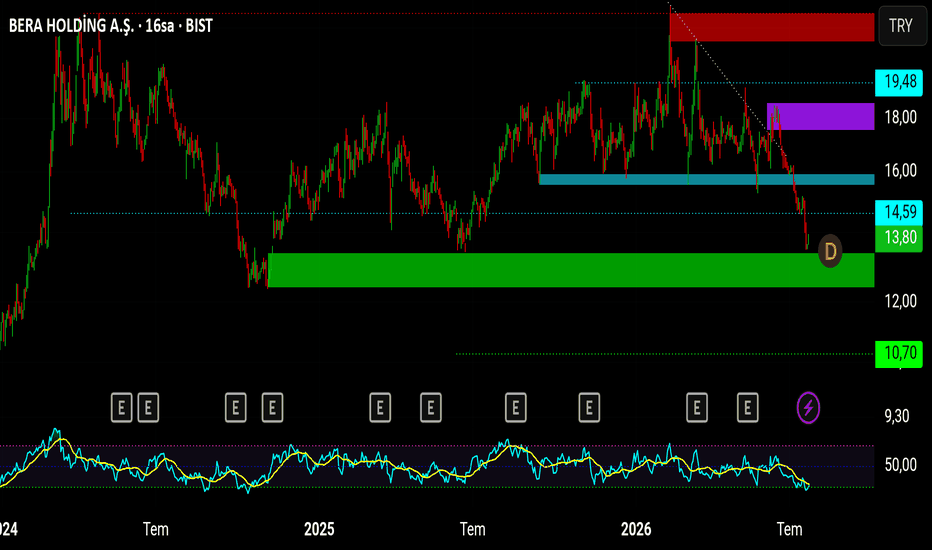This screenshot has width=932, height=550.
Task: Open the third earnings E marker from left
Action: click(235, 408)
